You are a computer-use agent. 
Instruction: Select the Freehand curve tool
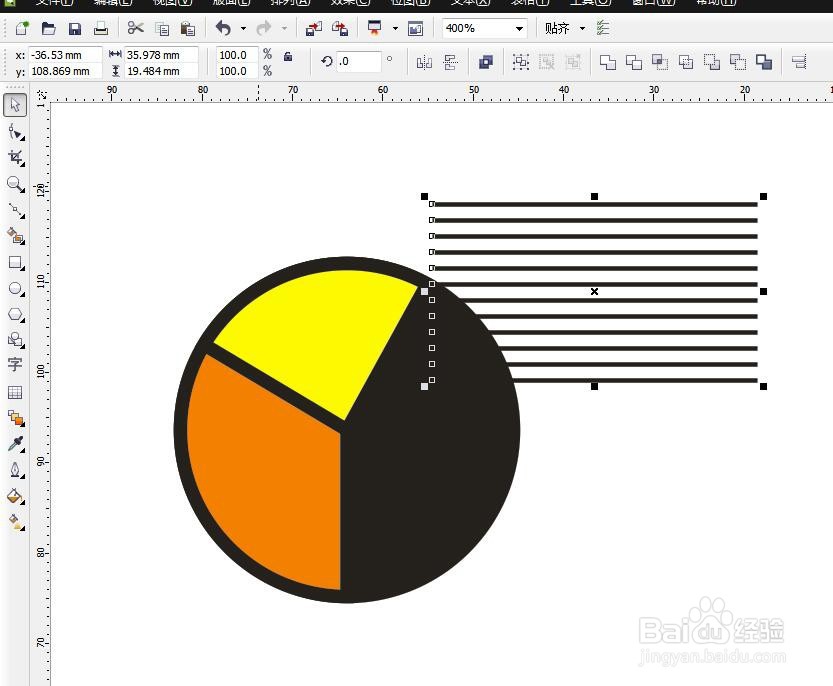(x=15, y=210)
